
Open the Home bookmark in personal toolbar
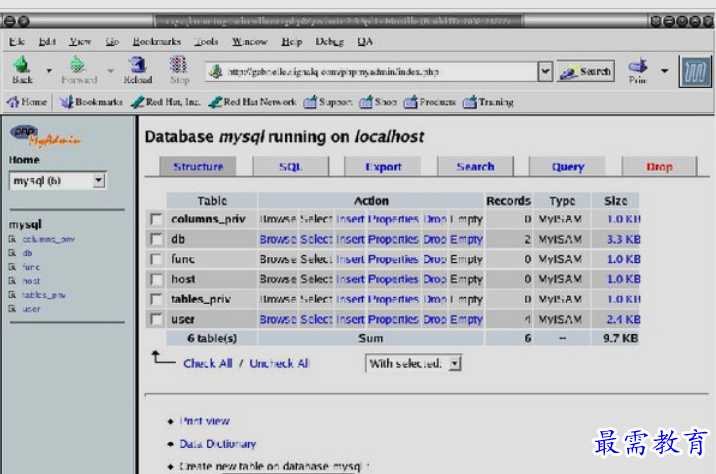[x=27, y=102]
